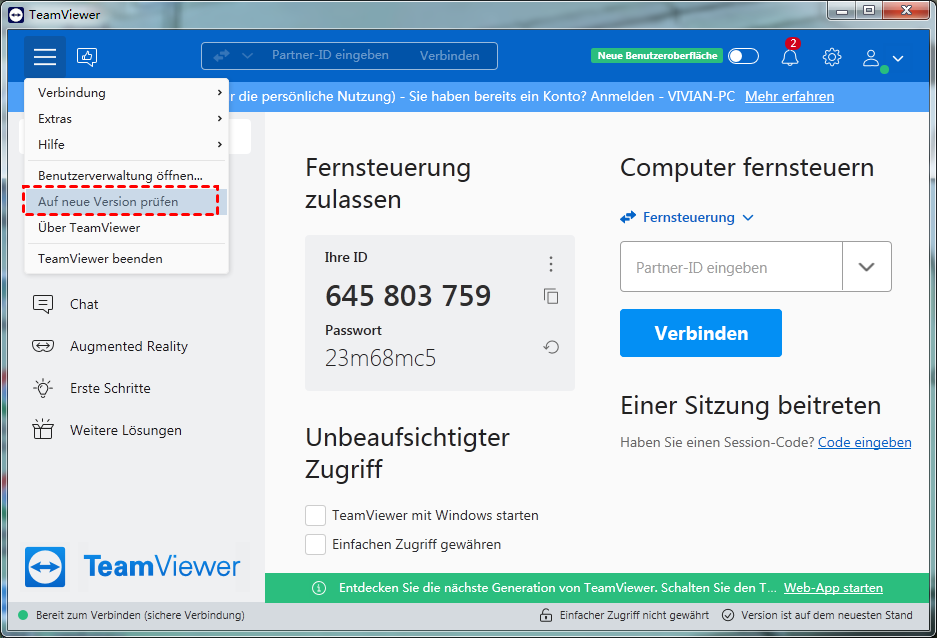
Task: Click the Code eingeben link
Action: pos(864,442)
